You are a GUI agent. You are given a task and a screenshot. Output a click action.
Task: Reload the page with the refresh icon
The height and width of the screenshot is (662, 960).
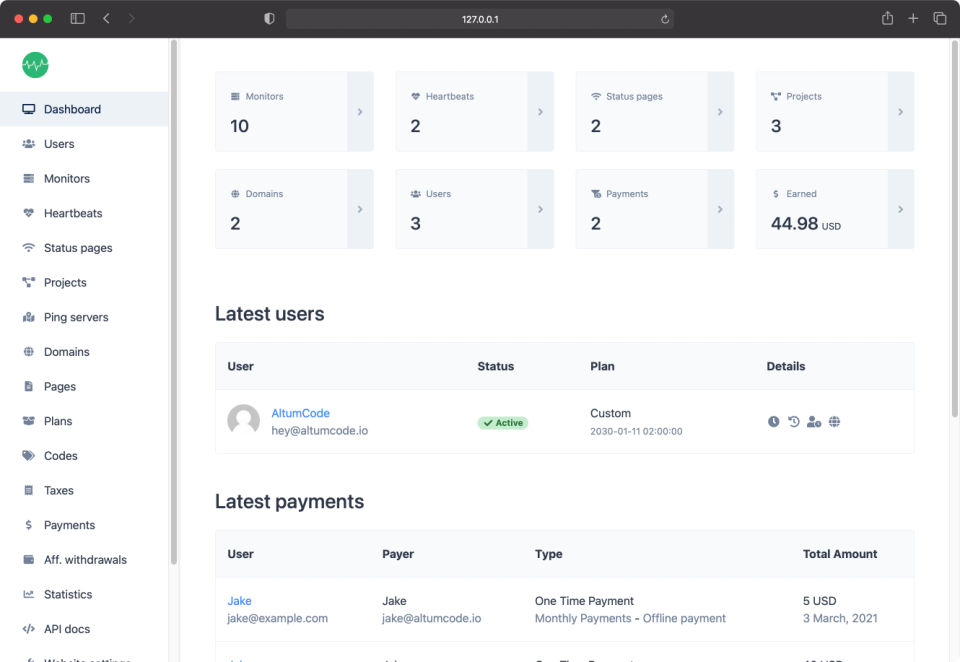[x=665, y=19]
